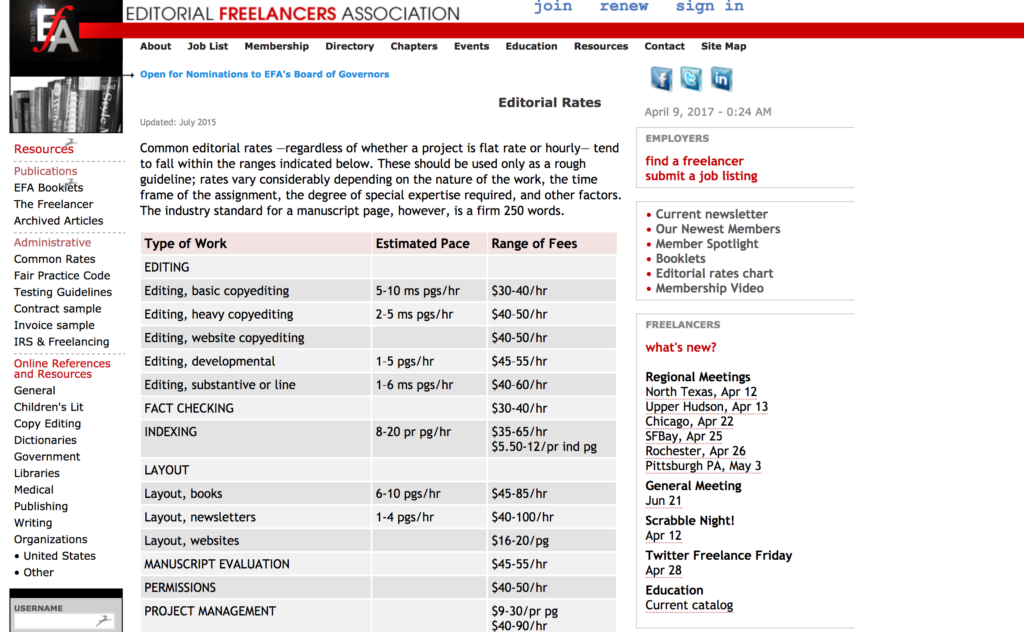The image size is (1024, 632).
Task: Click the bookshelf image under the logo
Action: 65,104
